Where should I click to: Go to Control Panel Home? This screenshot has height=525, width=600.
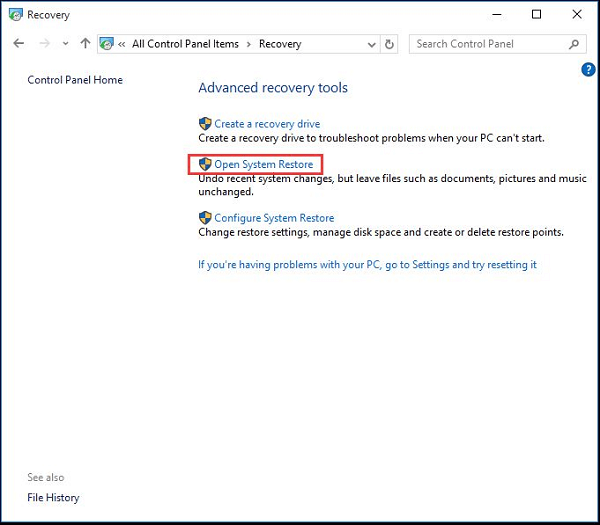pyautogui.click(x=75, y=80)
